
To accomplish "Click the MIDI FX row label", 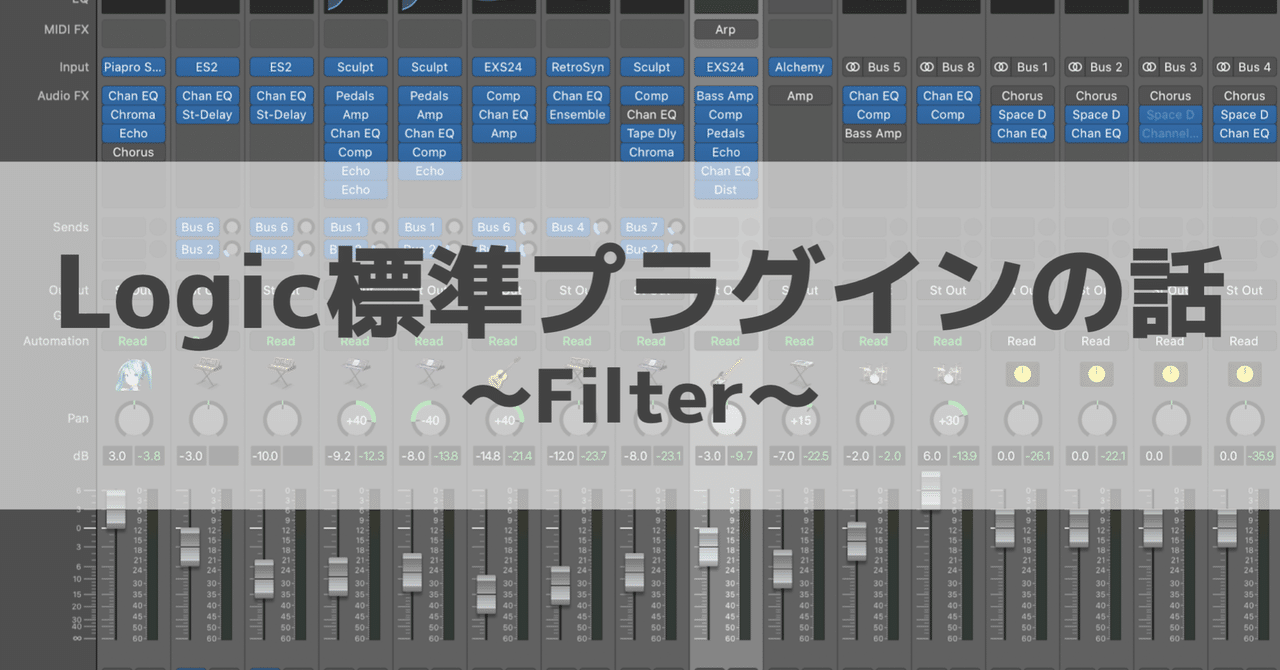I will click(x=66, y=30).
